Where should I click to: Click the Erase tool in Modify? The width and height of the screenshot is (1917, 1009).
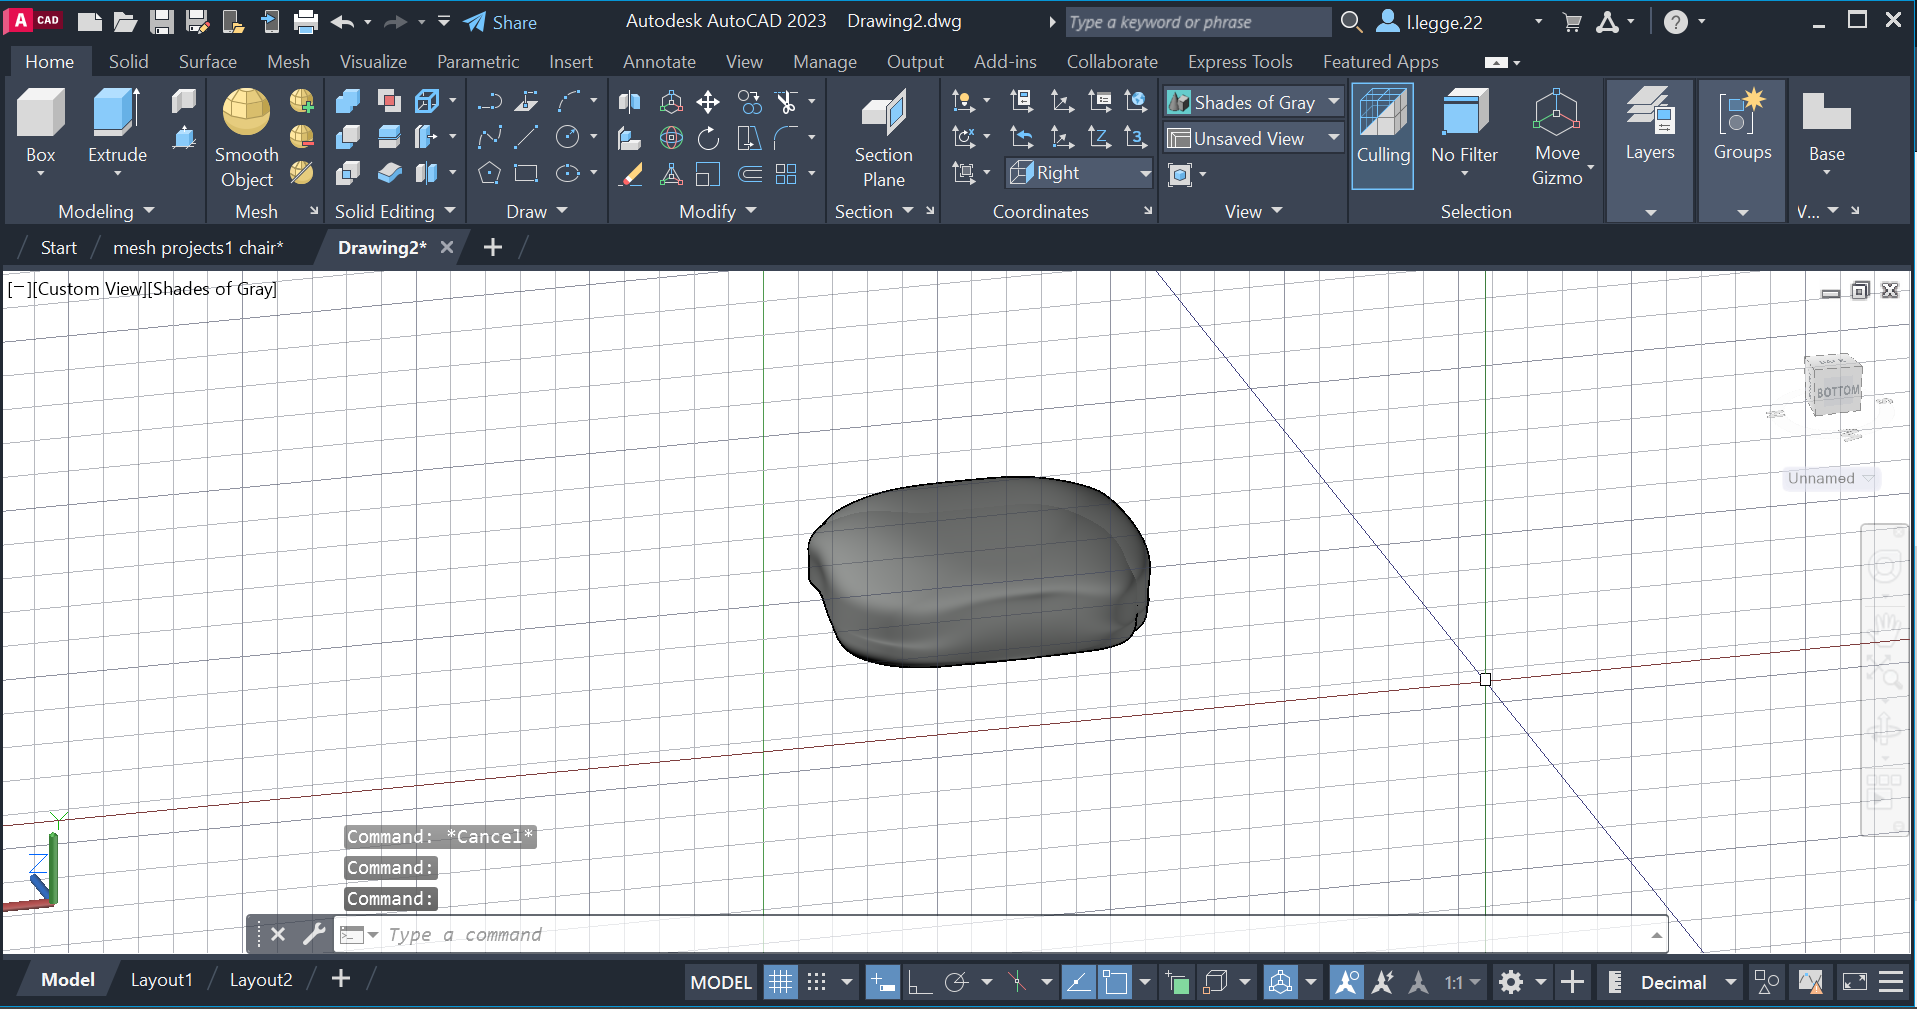[x=631, y=174]
